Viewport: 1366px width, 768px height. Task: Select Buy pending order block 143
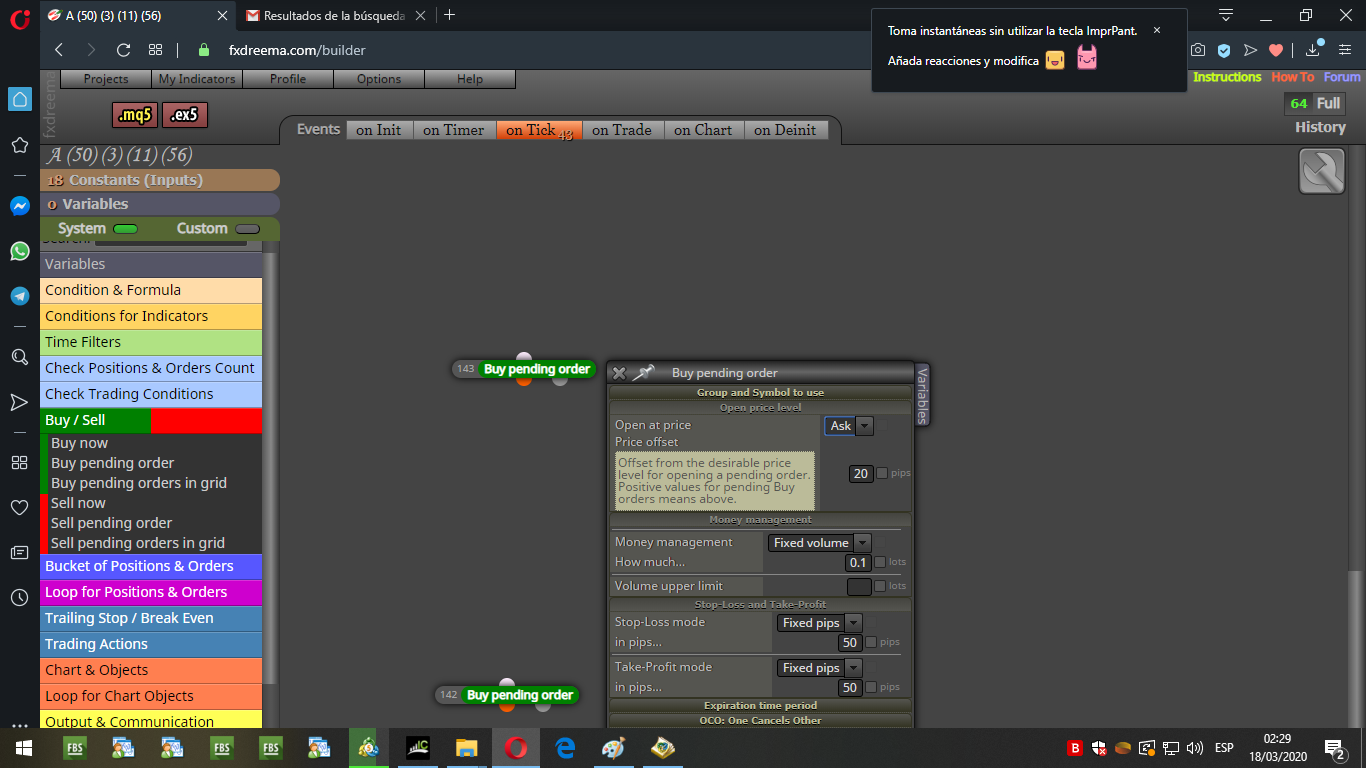click(x=537, y=369)
